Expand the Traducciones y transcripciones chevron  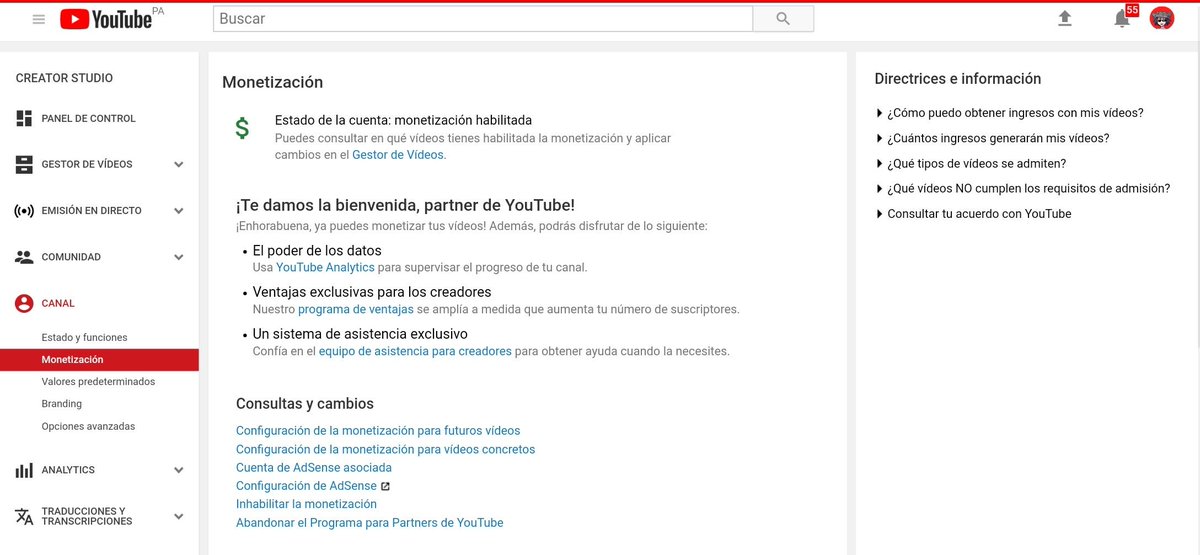pos(179,516)
